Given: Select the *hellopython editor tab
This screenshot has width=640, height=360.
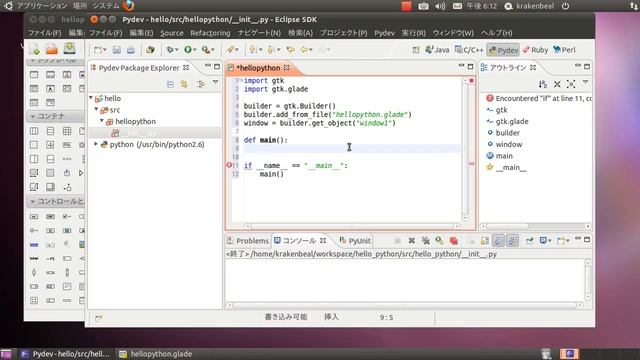Looking at the screenshot, I should [258, 68].
